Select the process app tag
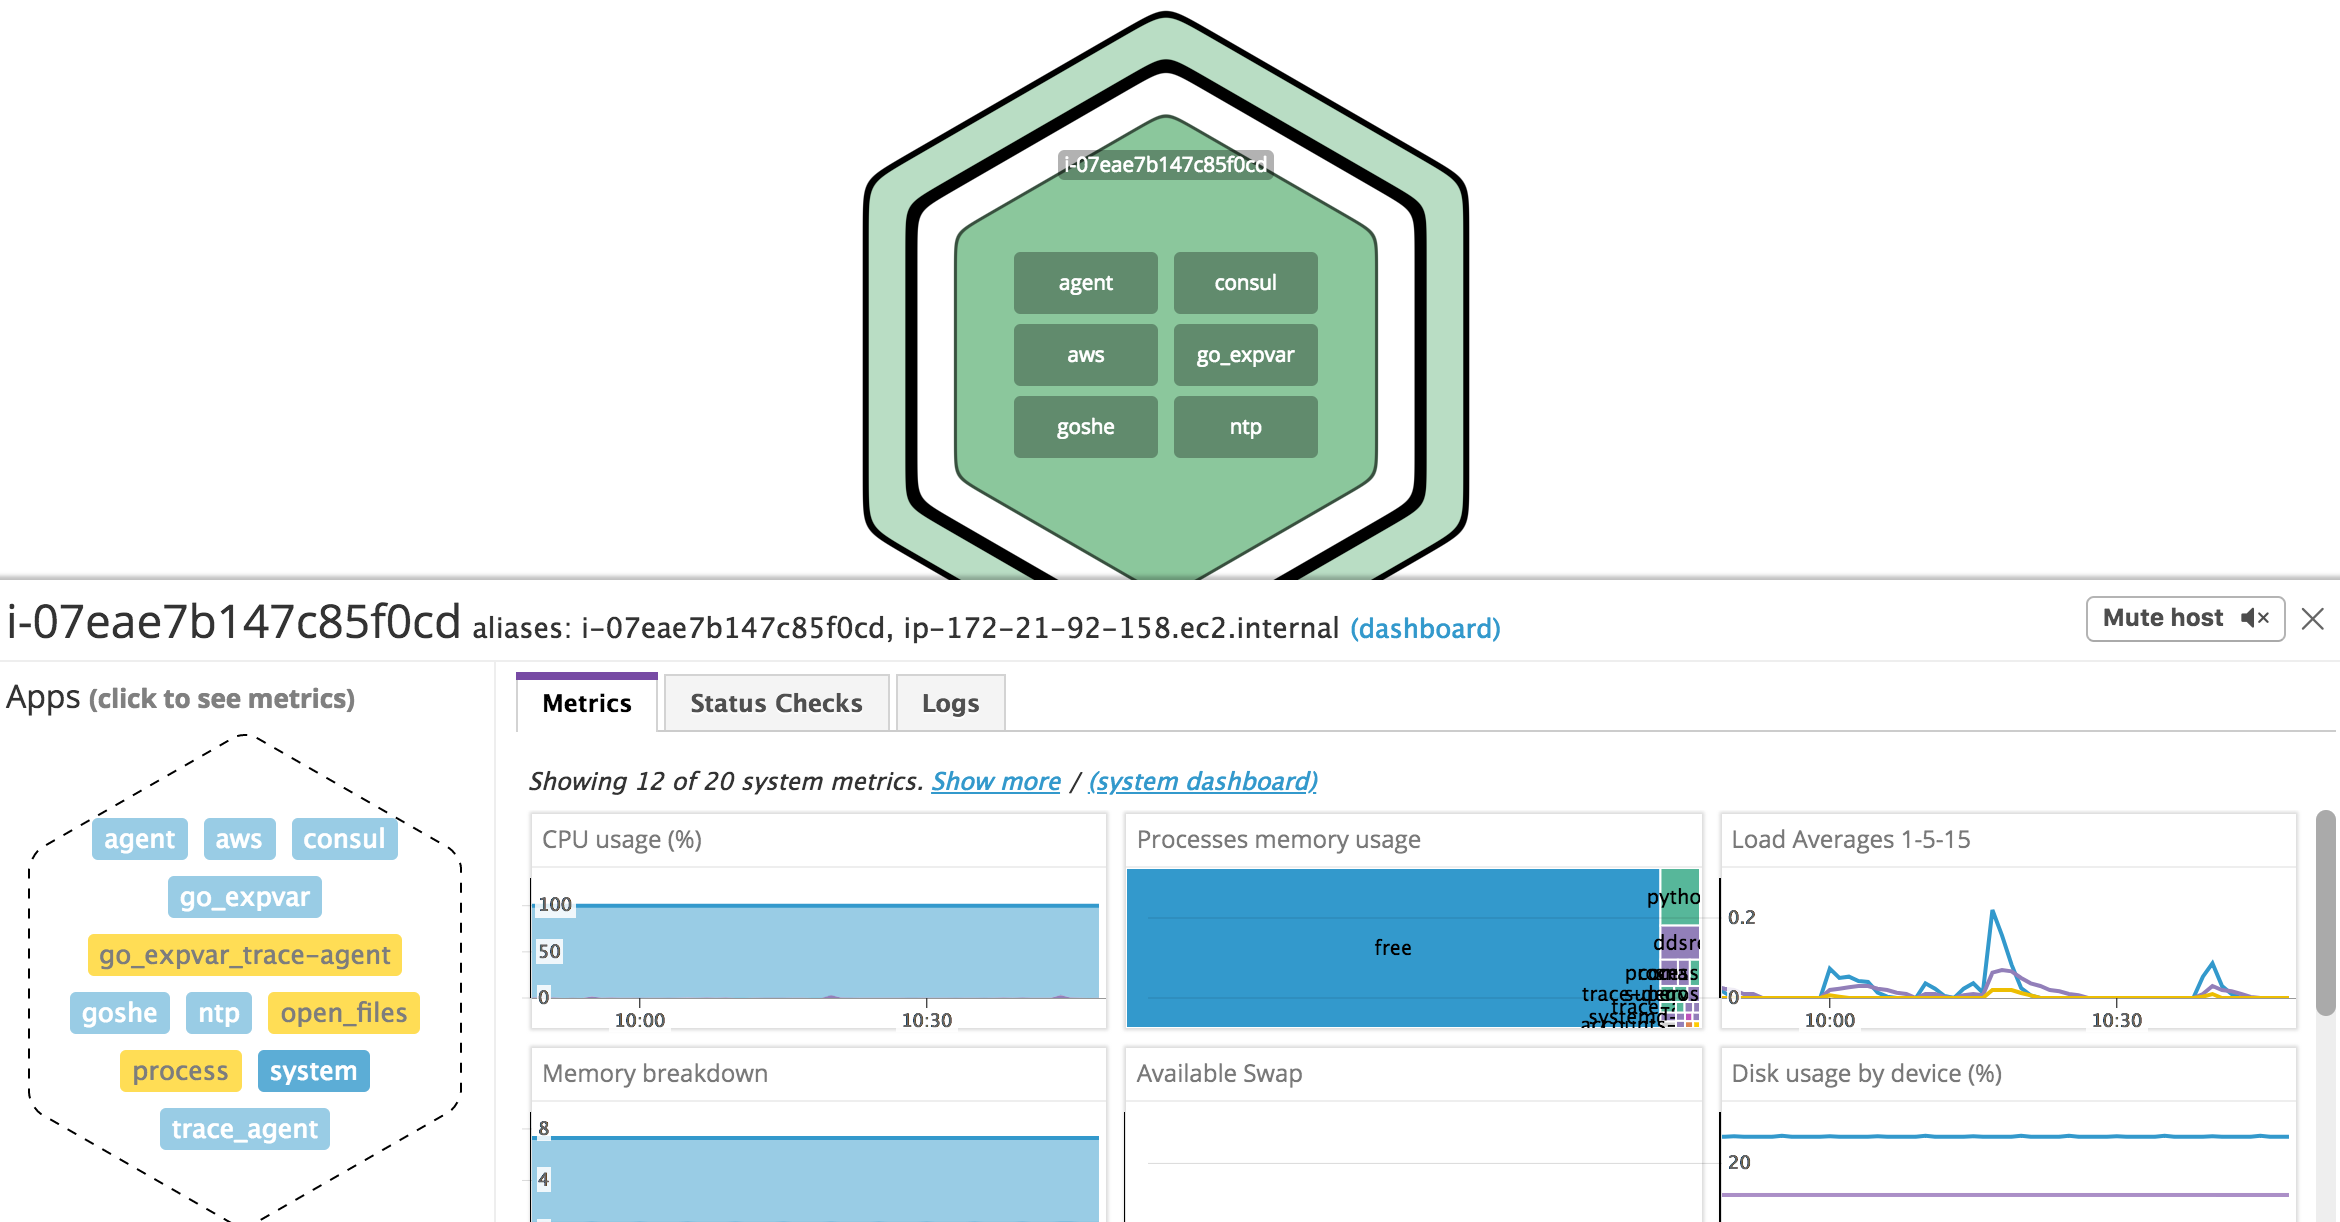The height and width of the screenshot is (1222, 2340). [180, 1071]
